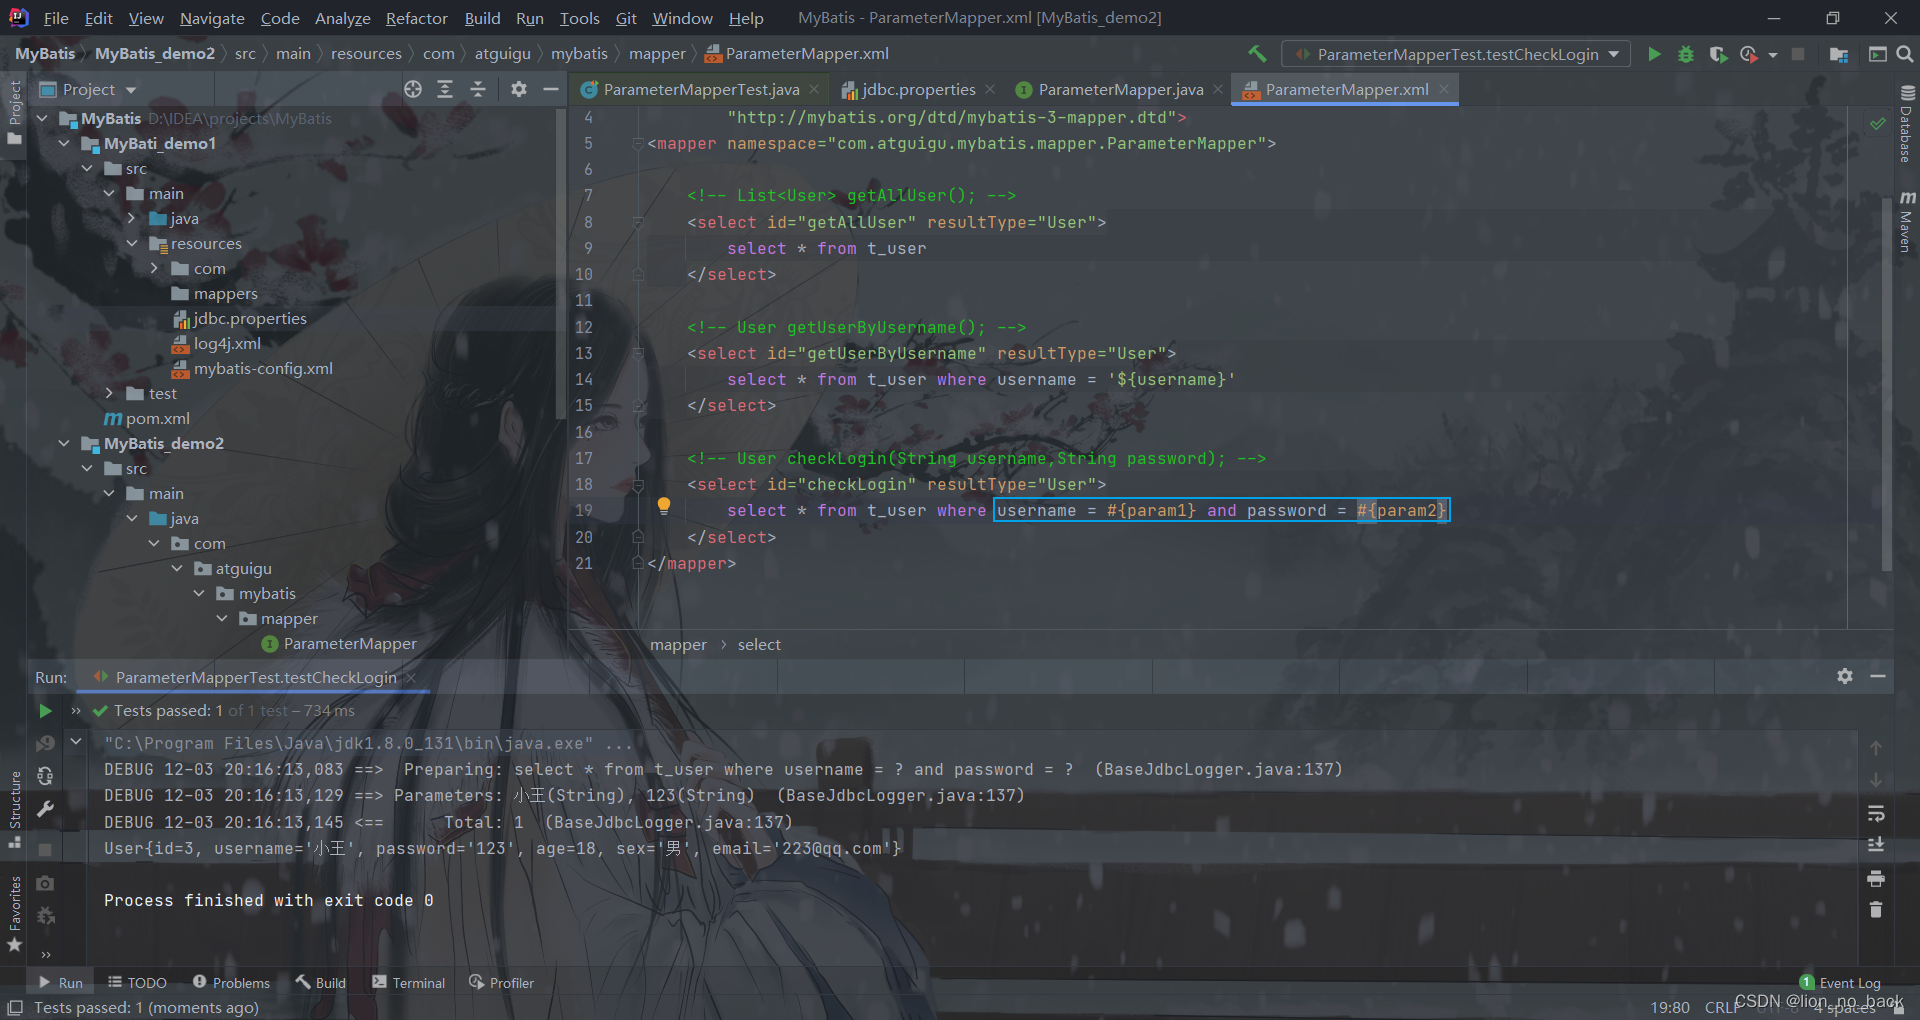Open Run panel settings gear
Viewport: 1920px width, 1020px height.
(x=1845, y=676)
